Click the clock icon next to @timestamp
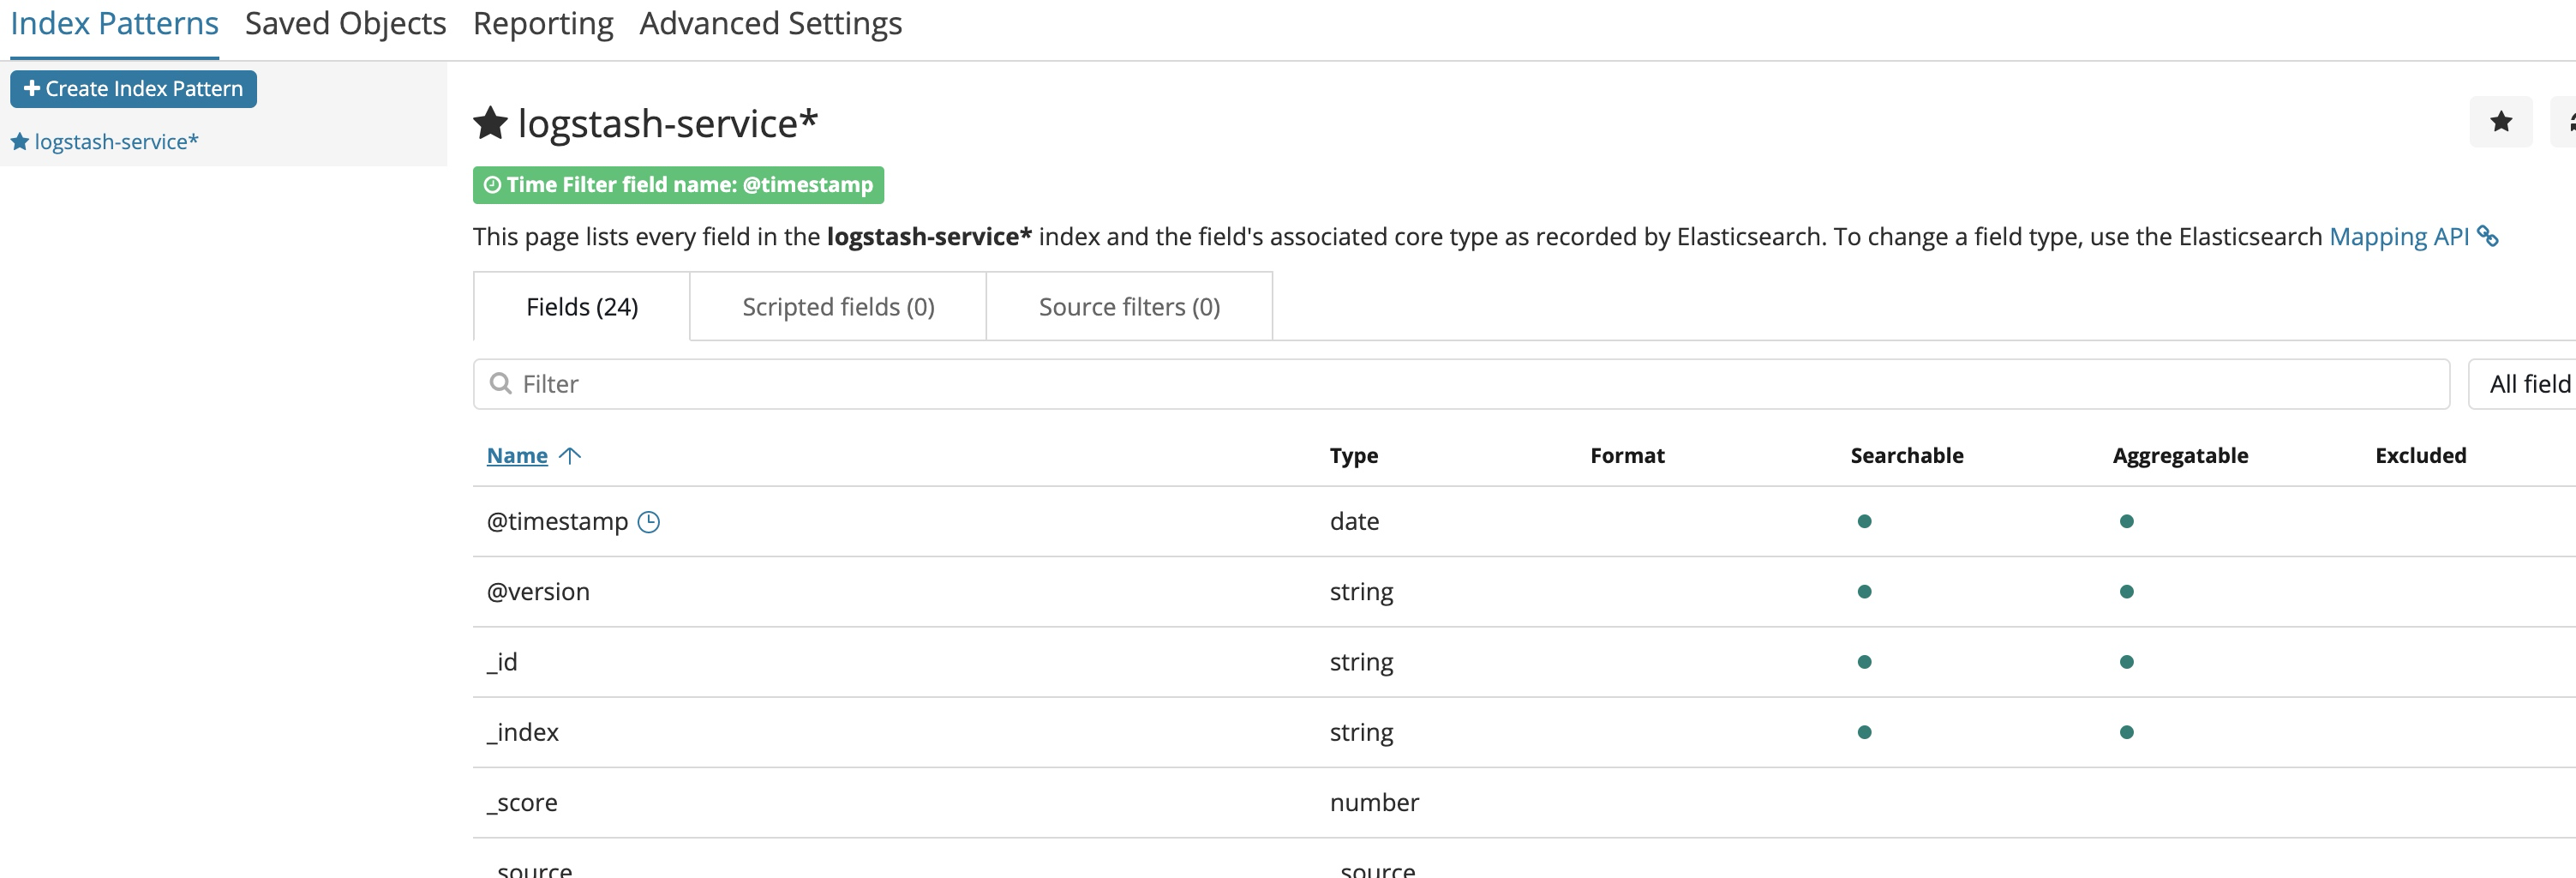 pyautogui.click(x=649, y=522)
